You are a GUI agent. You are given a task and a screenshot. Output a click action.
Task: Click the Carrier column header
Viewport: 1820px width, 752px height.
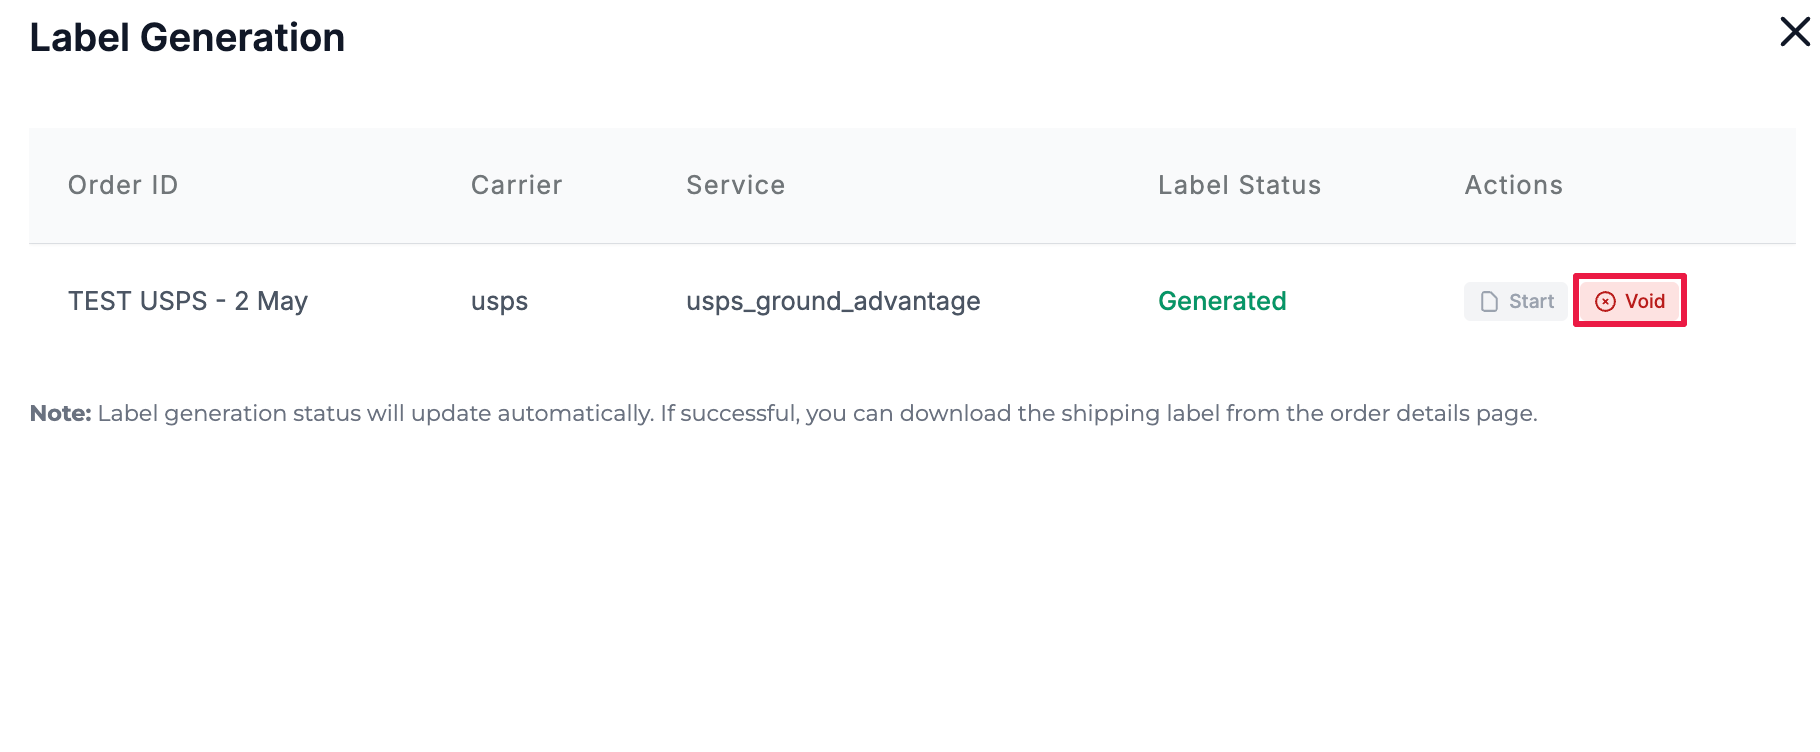516,185
